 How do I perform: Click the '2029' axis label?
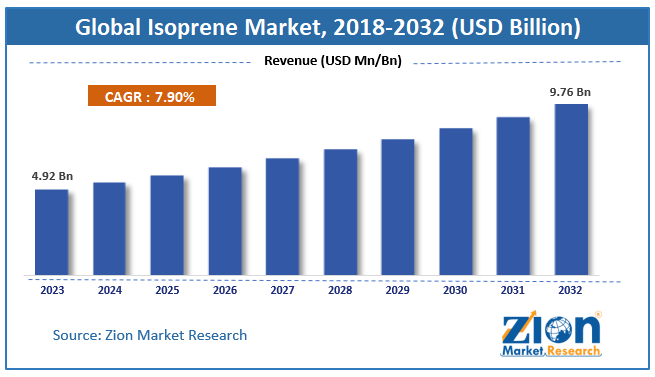point(398,290)
